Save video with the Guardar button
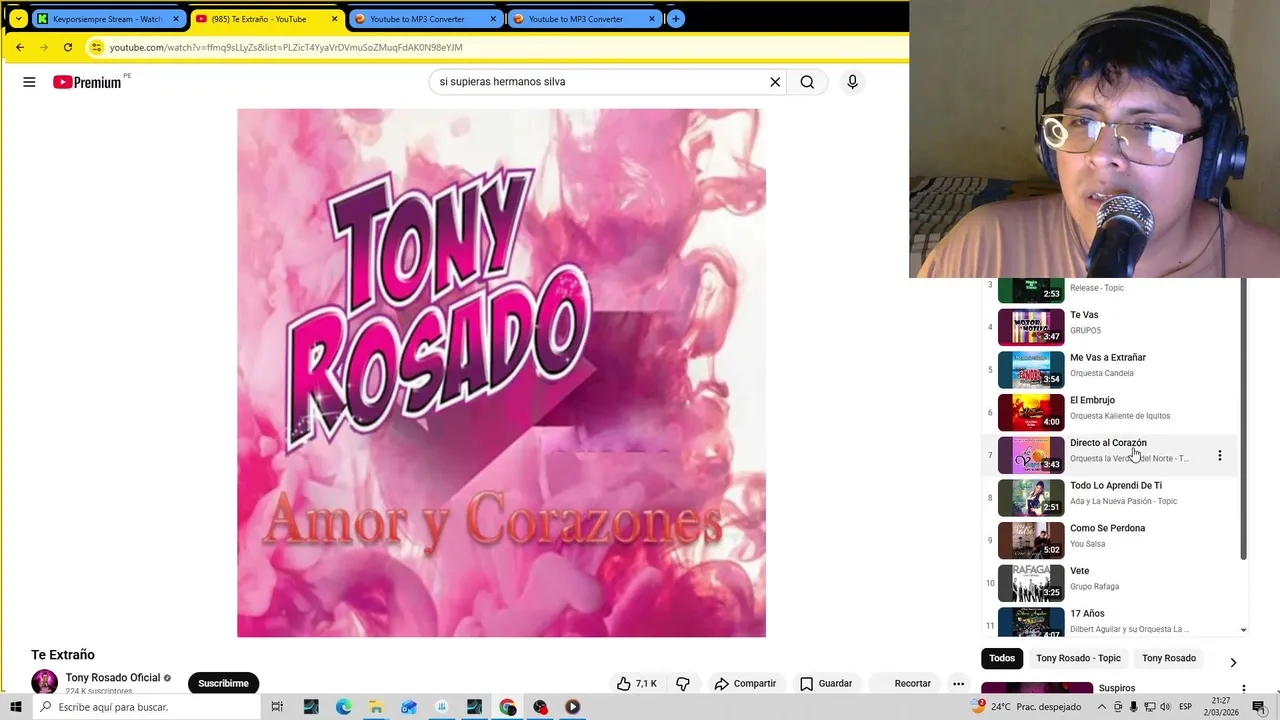Screen dimensions: 1280x720 coord(826,683)
